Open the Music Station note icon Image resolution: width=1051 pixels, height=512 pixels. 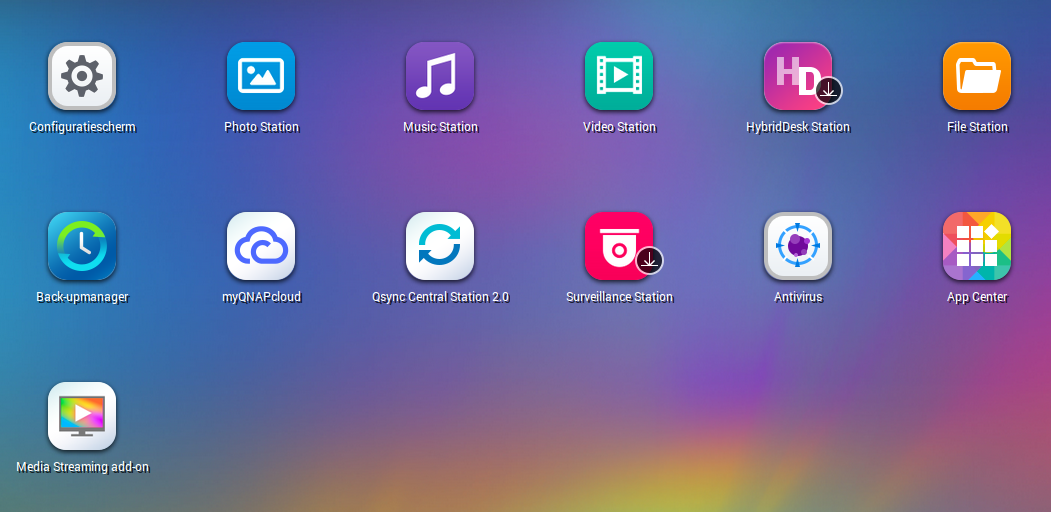coord(440,76)
